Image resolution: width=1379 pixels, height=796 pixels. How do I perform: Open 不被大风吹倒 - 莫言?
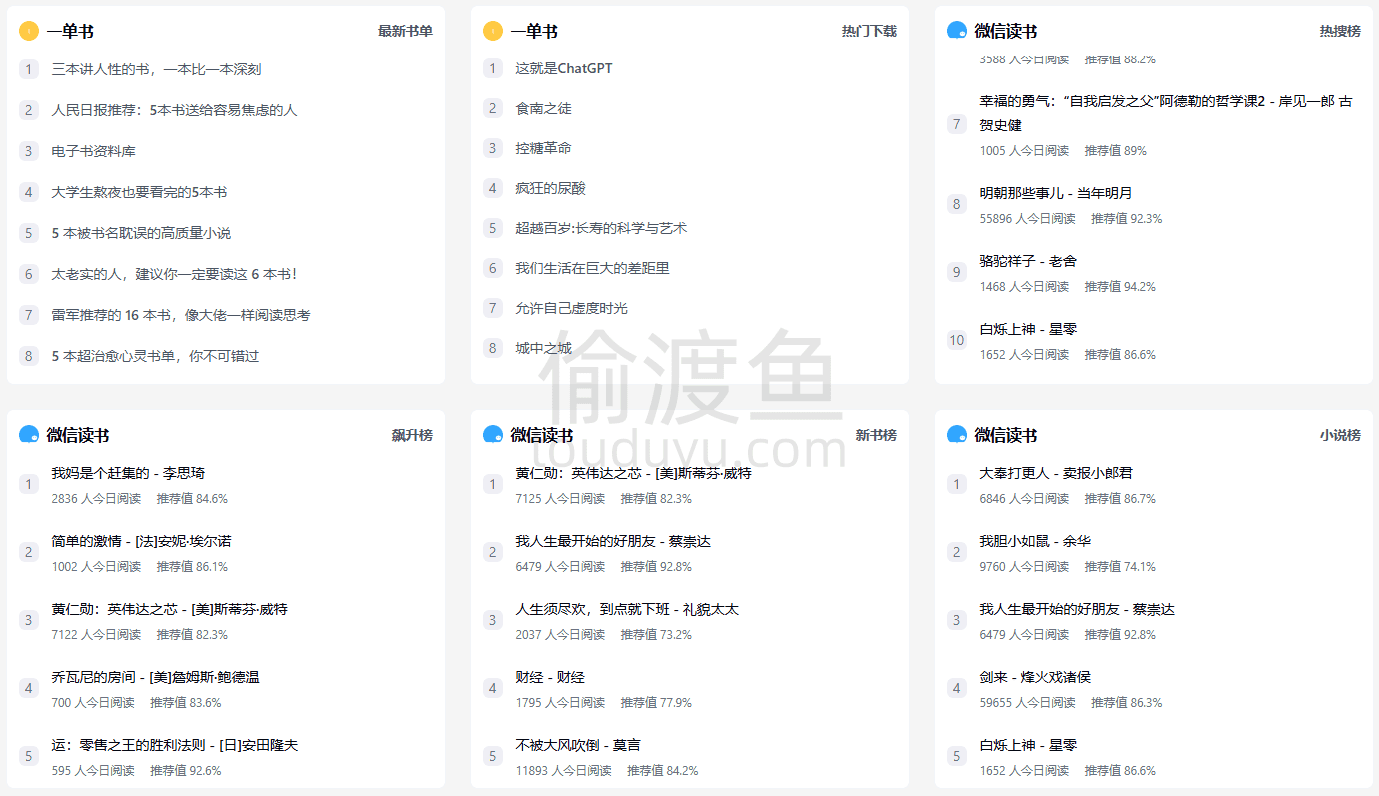(578, 745)
